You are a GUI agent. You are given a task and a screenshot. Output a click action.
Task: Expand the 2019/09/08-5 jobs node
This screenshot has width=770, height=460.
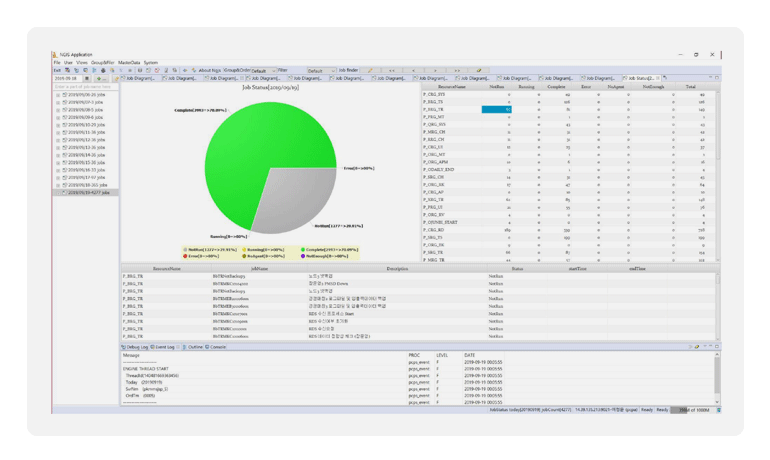coord(58,110)
